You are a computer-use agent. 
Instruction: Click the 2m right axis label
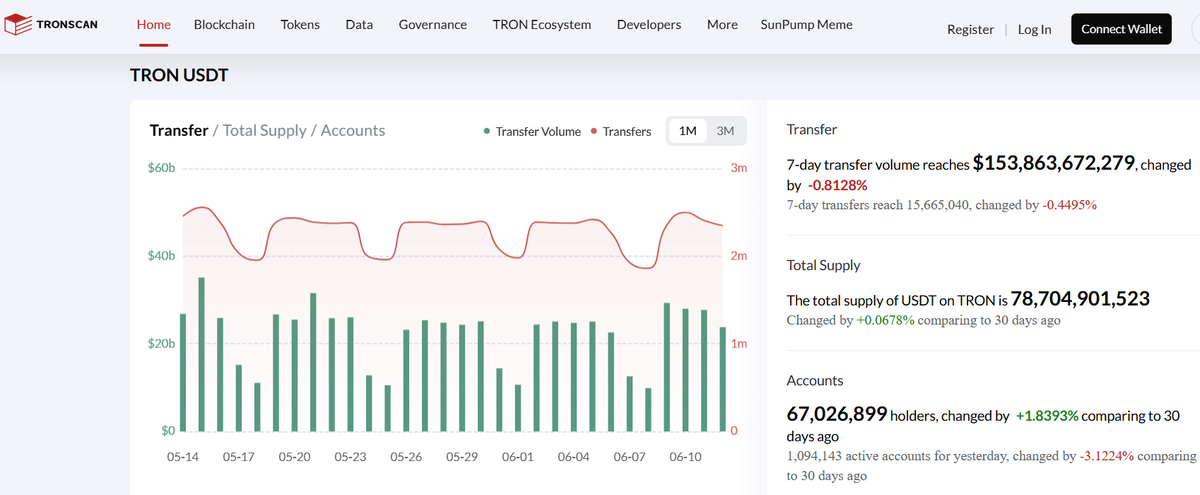tap(740, 256)
